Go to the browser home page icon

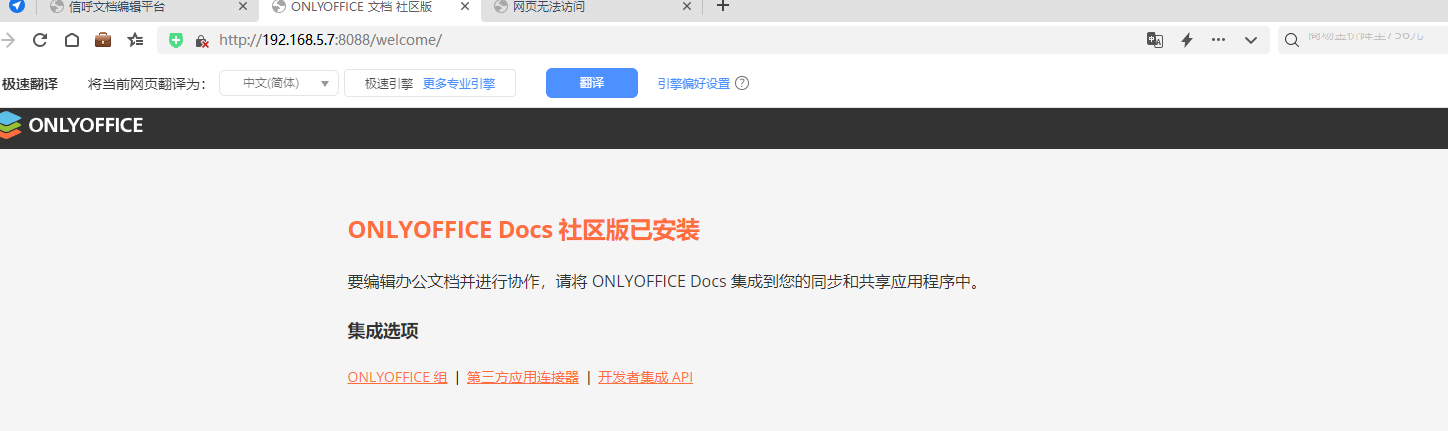point(72,40)
